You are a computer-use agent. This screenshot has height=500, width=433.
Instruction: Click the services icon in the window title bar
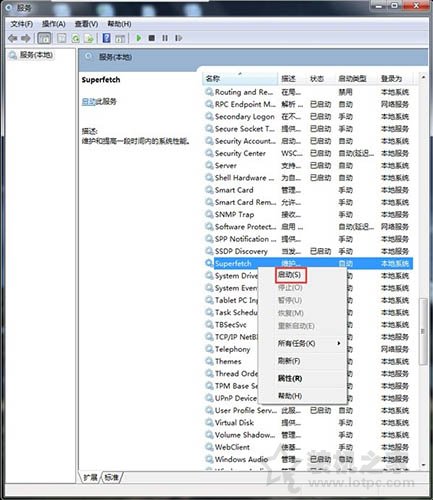[x=9, y=7]
